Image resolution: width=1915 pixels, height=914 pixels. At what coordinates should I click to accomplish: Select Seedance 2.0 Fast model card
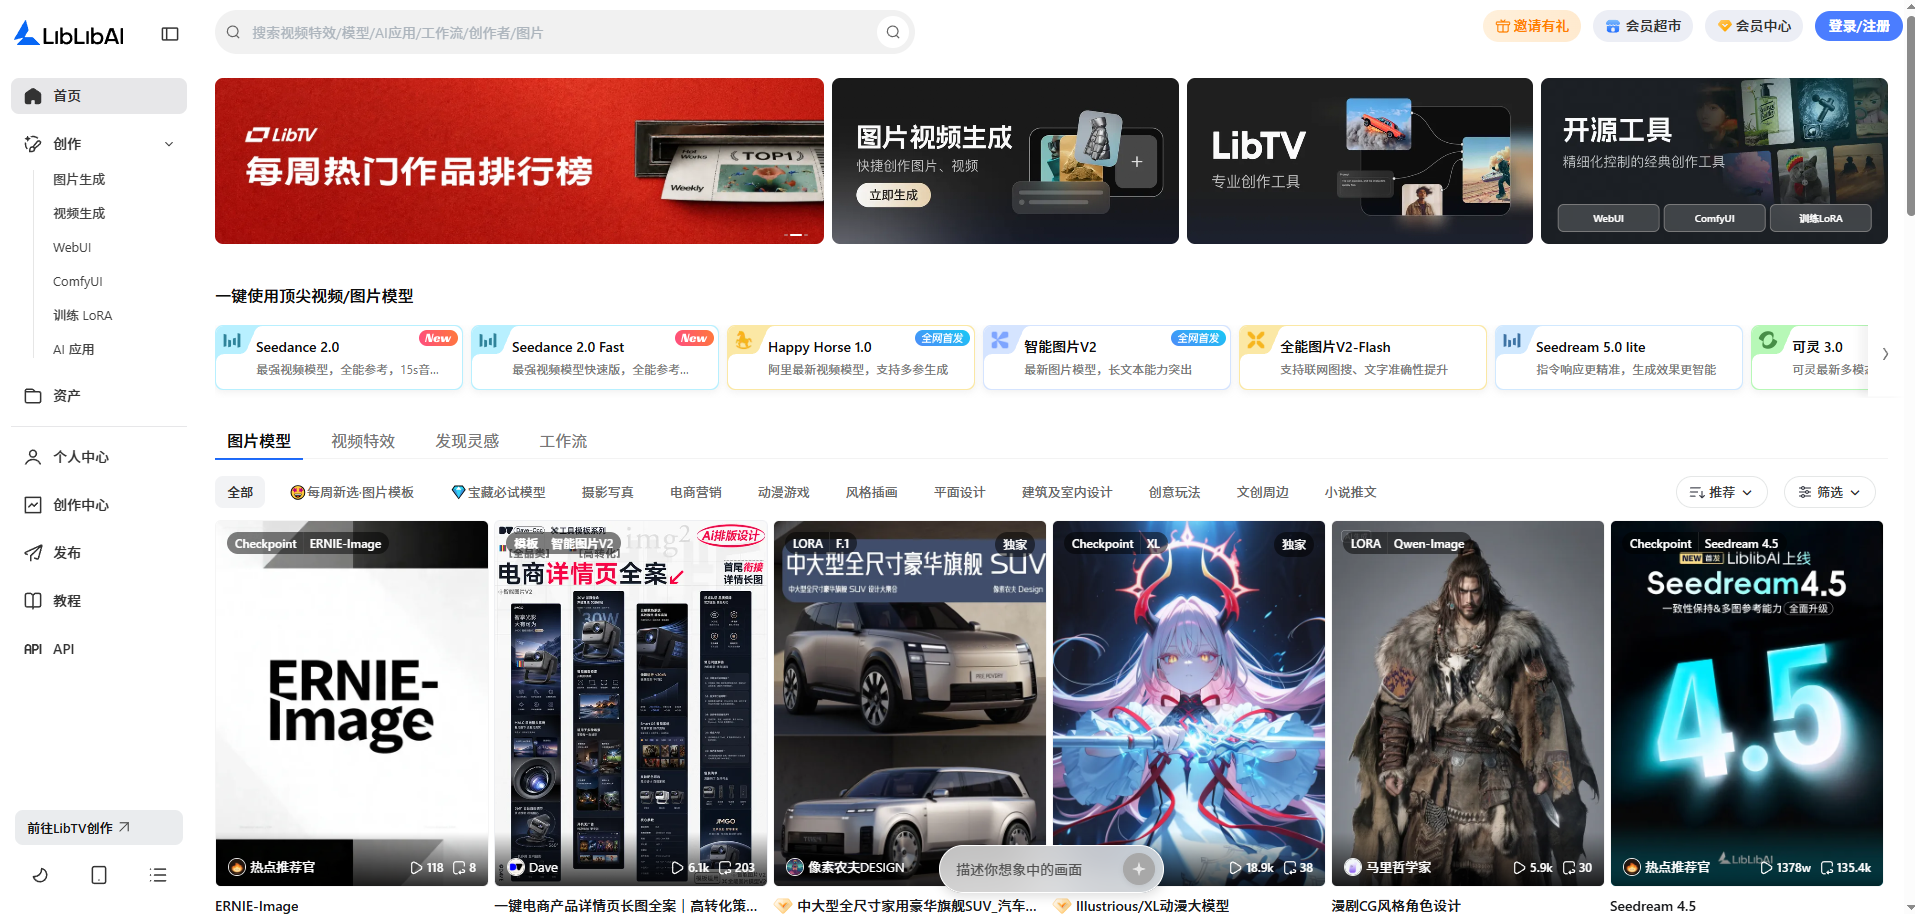[595, 357]
